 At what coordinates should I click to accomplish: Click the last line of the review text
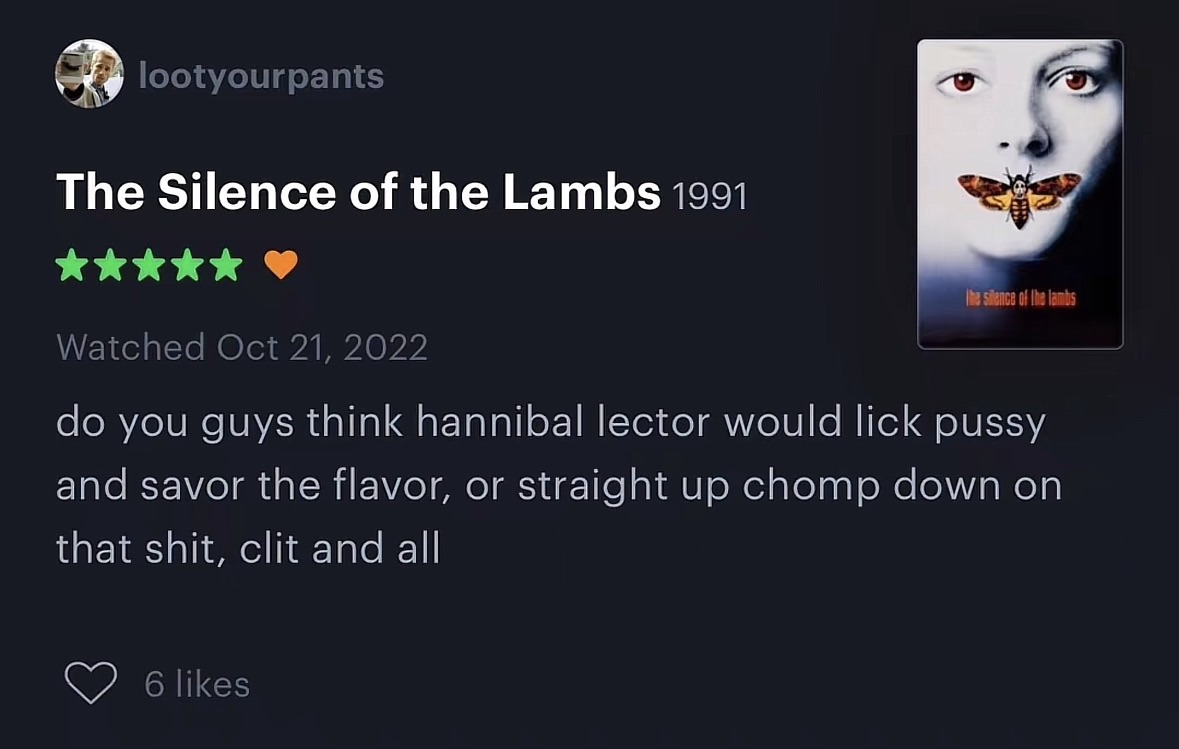pyautogui.click(x=248, y=548)
